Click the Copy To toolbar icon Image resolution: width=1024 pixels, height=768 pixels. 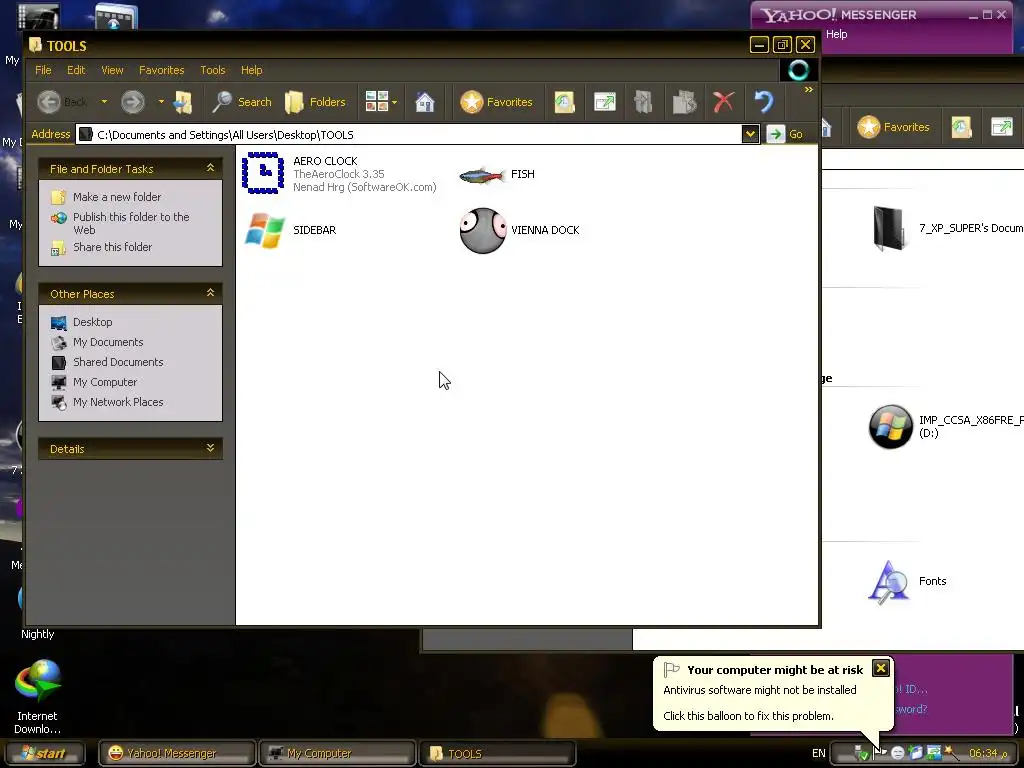point(684,102)
